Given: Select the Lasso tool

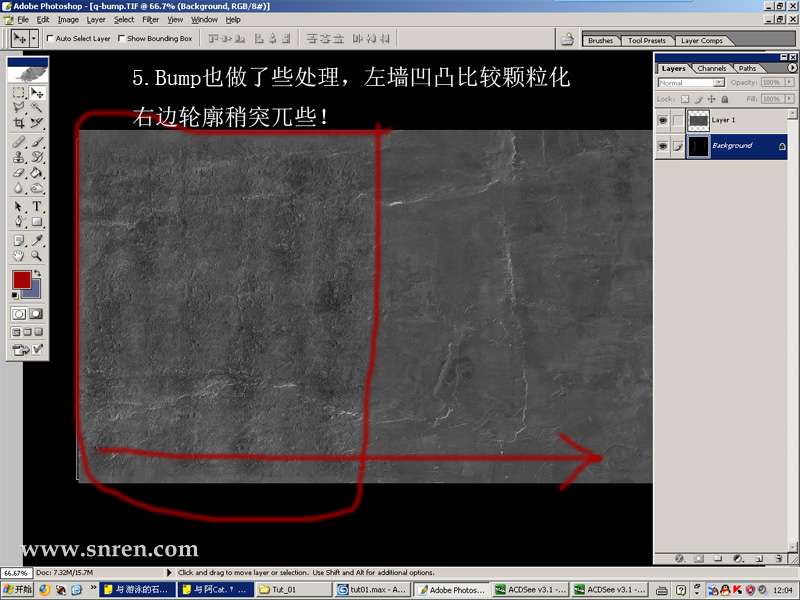Looking at the screenshot, I should click(19, 108).
